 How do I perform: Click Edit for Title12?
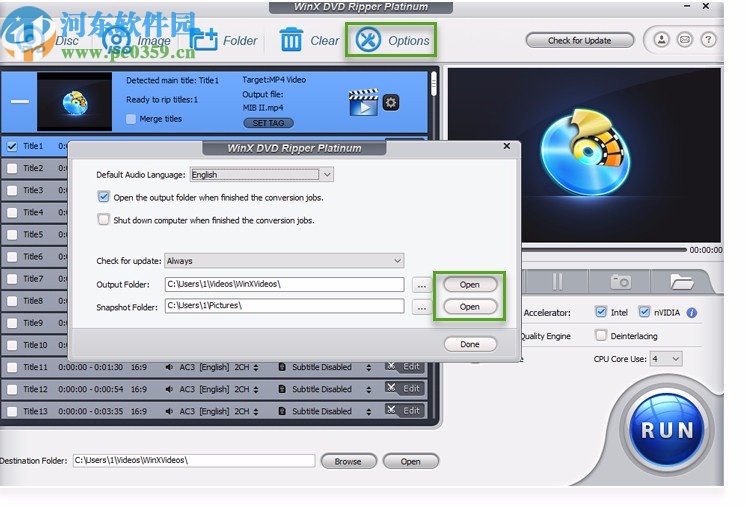(405, 388)
